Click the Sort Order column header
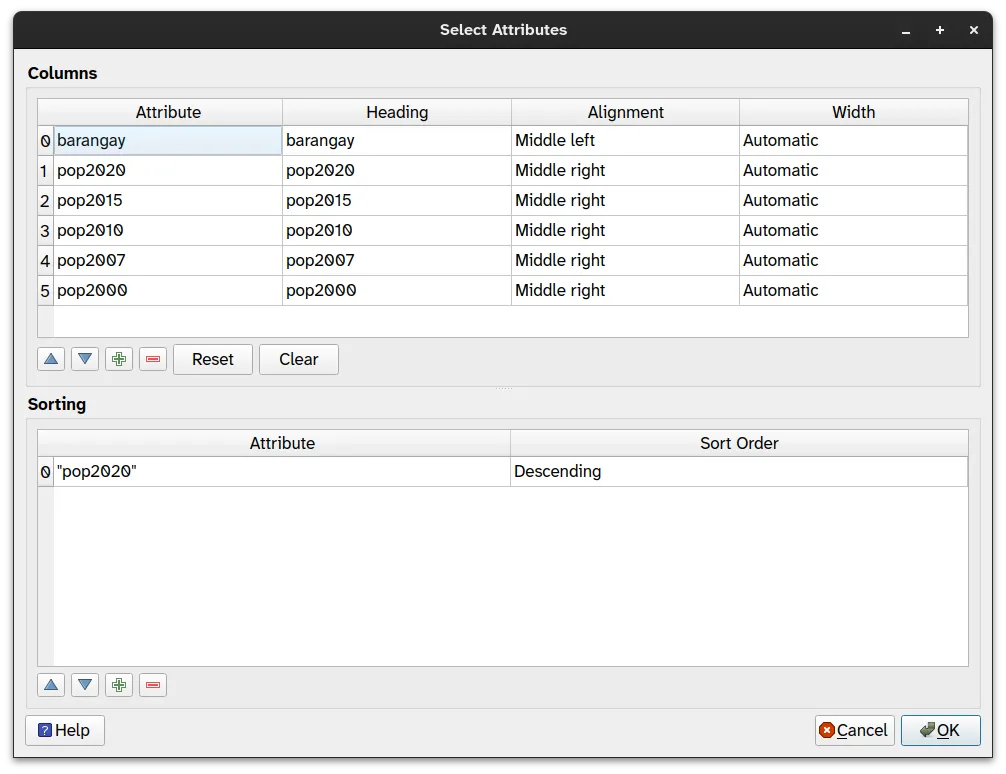This screenshot has height=774, width=1006. [x=738, y=443]
